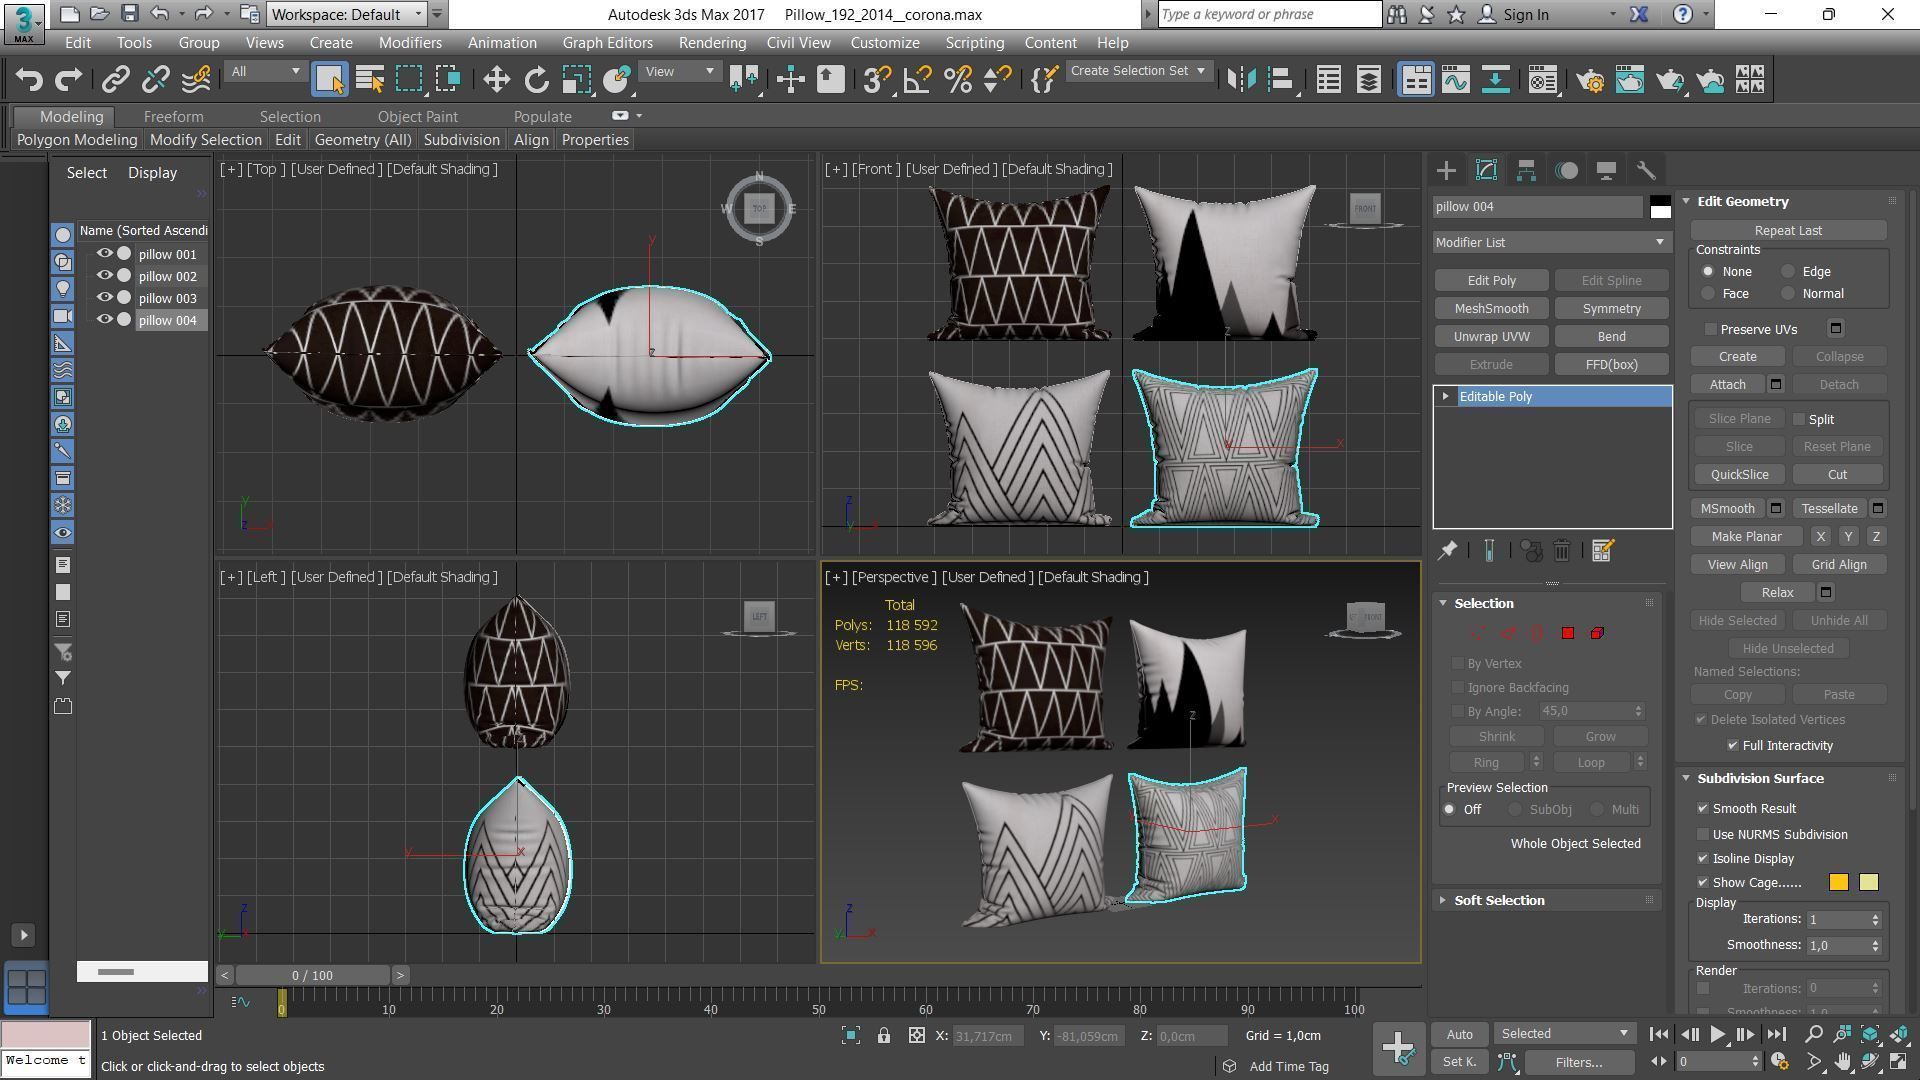Click the Repeat Last button
1920x1080 pixels.
[1788, 230]
